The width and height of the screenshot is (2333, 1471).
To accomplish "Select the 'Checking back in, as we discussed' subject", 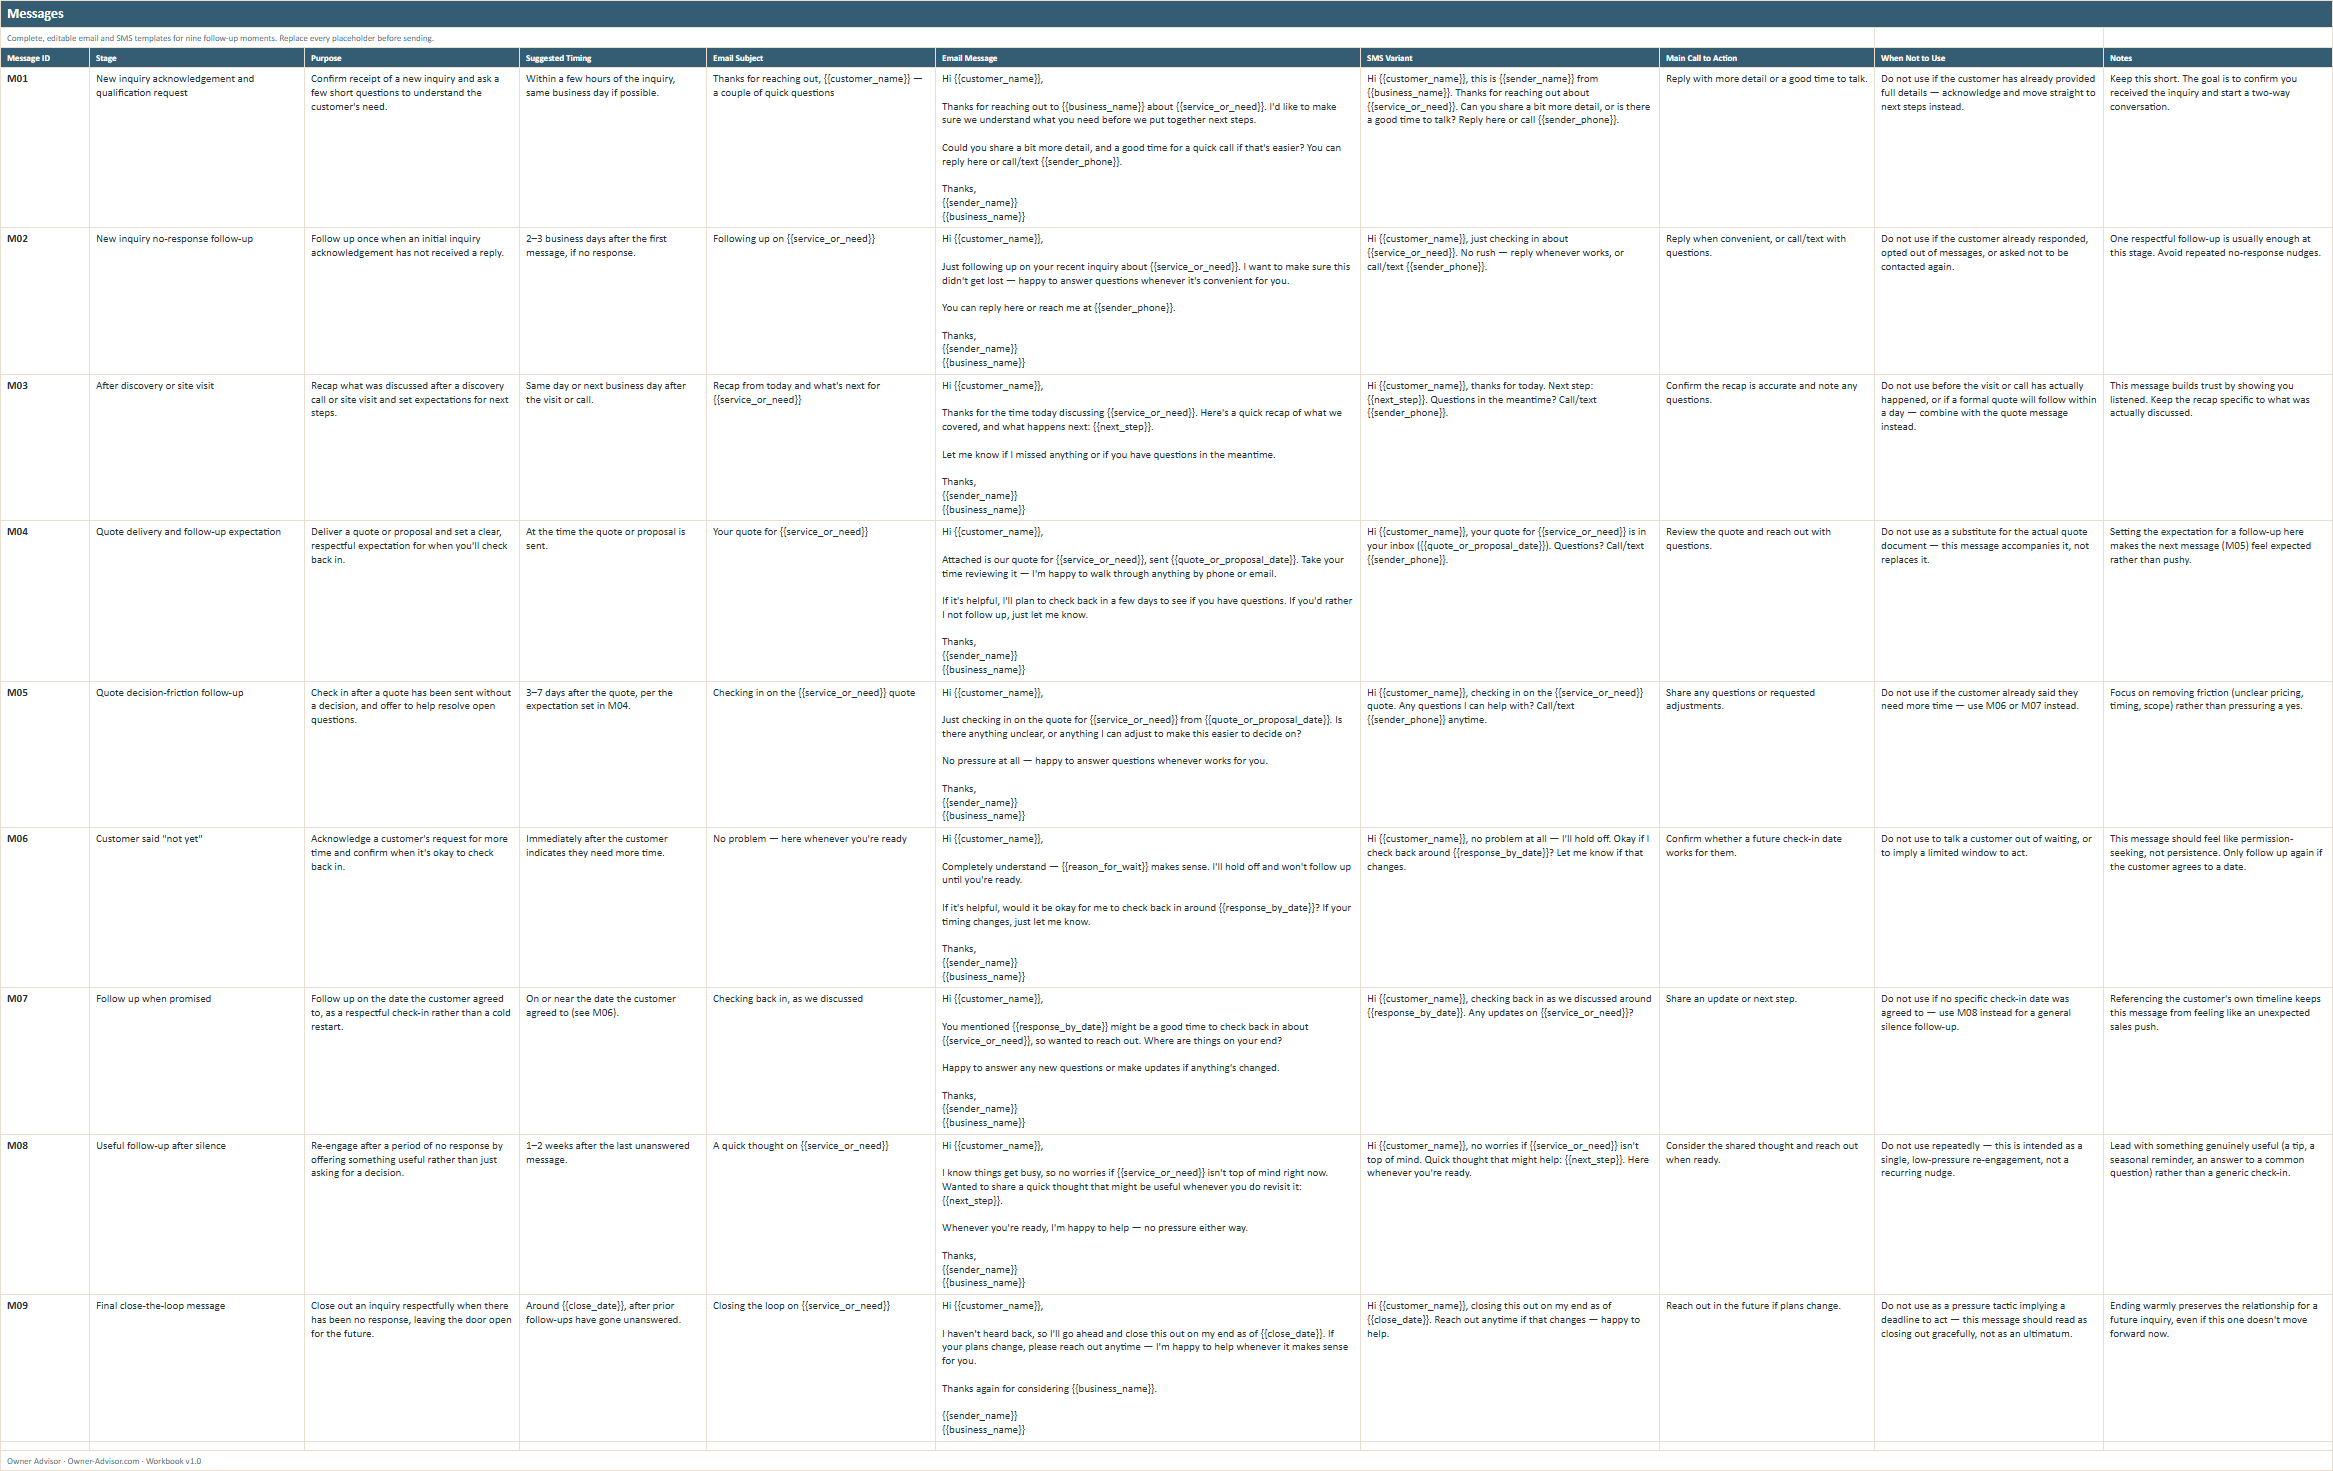I will click(x=787, y=999).
